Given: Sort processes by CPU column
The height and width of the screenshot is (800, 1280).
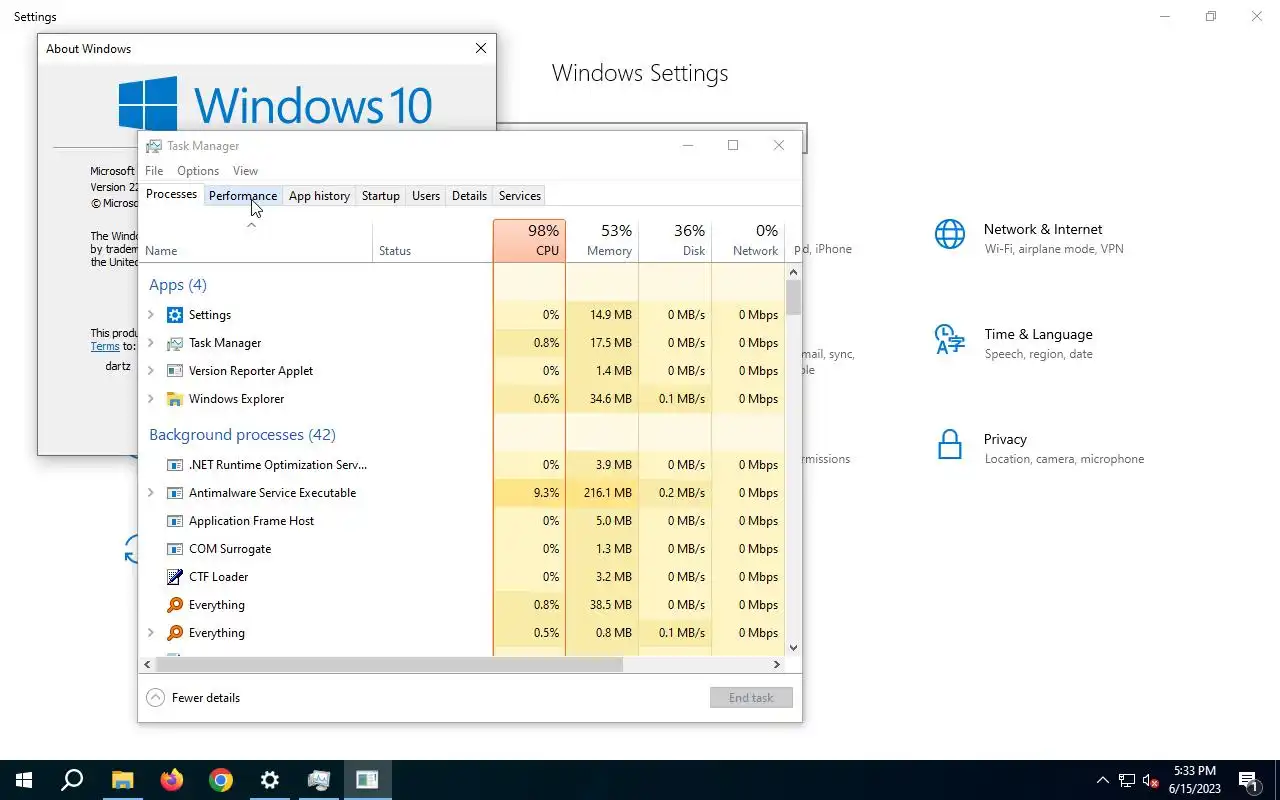Looking at the screenshot, I should pyautogui.click(x=529, y=241).
